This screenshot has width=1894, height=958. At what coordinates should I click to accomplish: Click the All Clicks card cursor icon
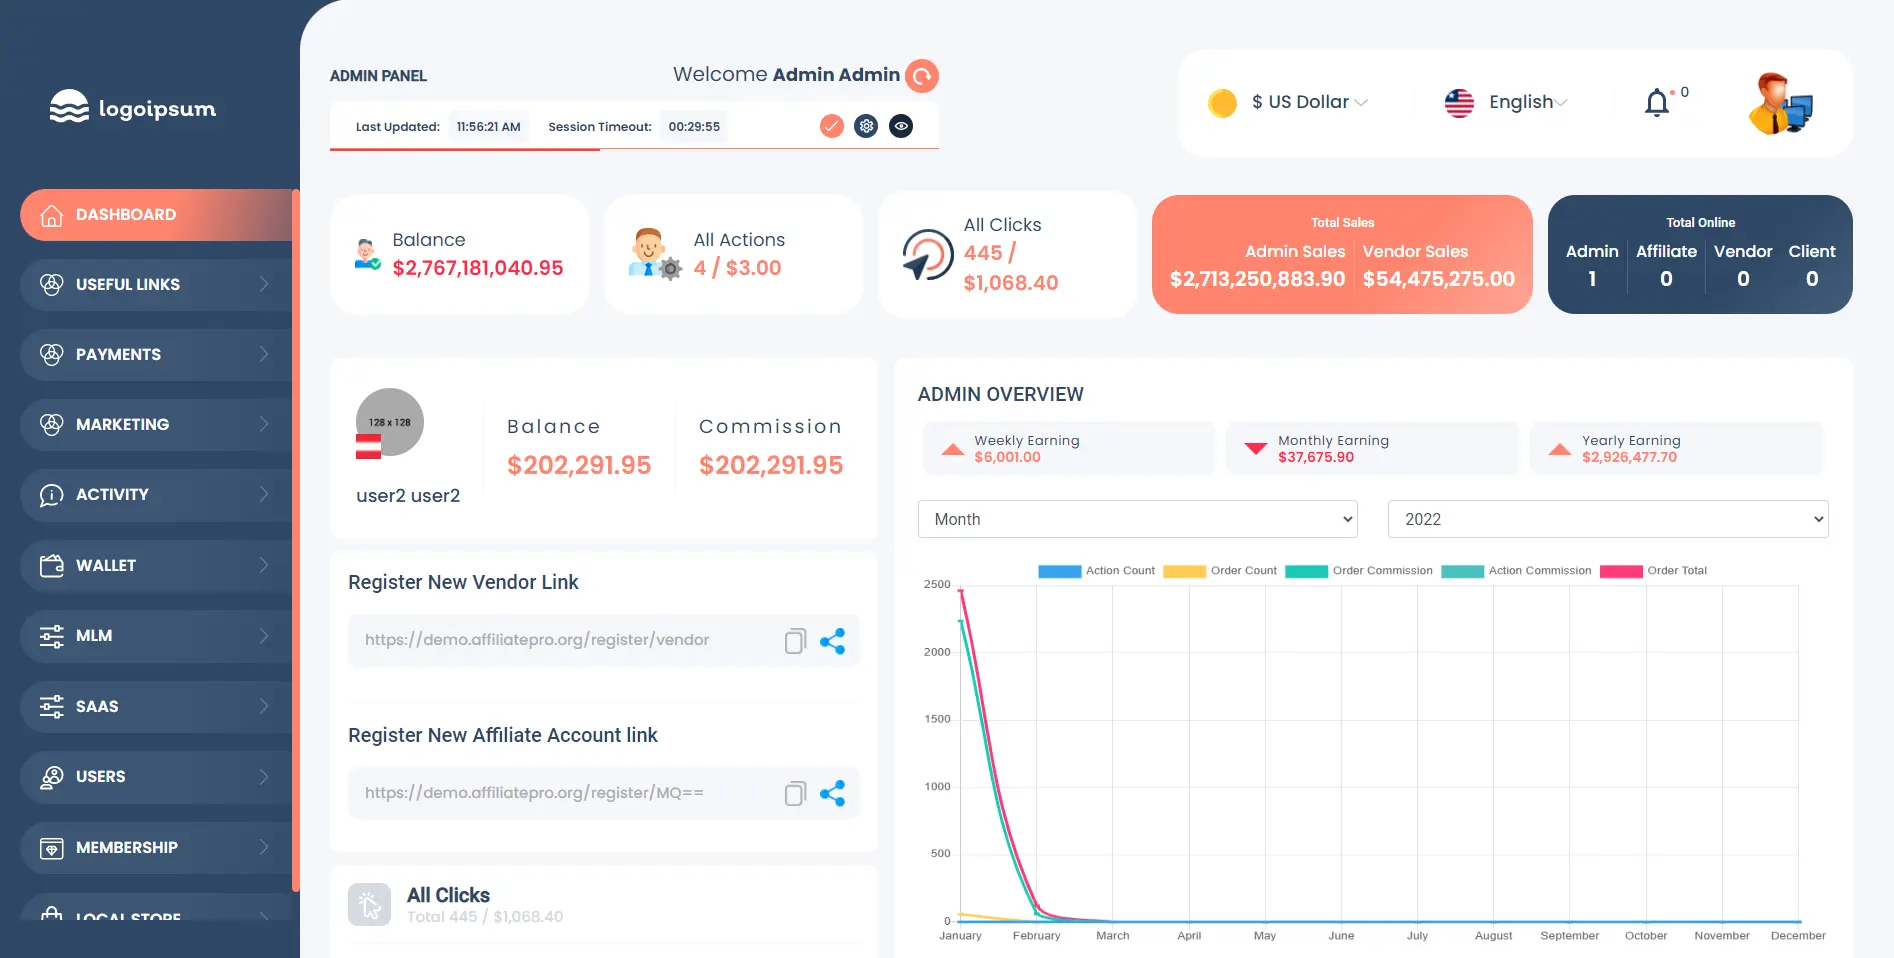click(927, 255)
